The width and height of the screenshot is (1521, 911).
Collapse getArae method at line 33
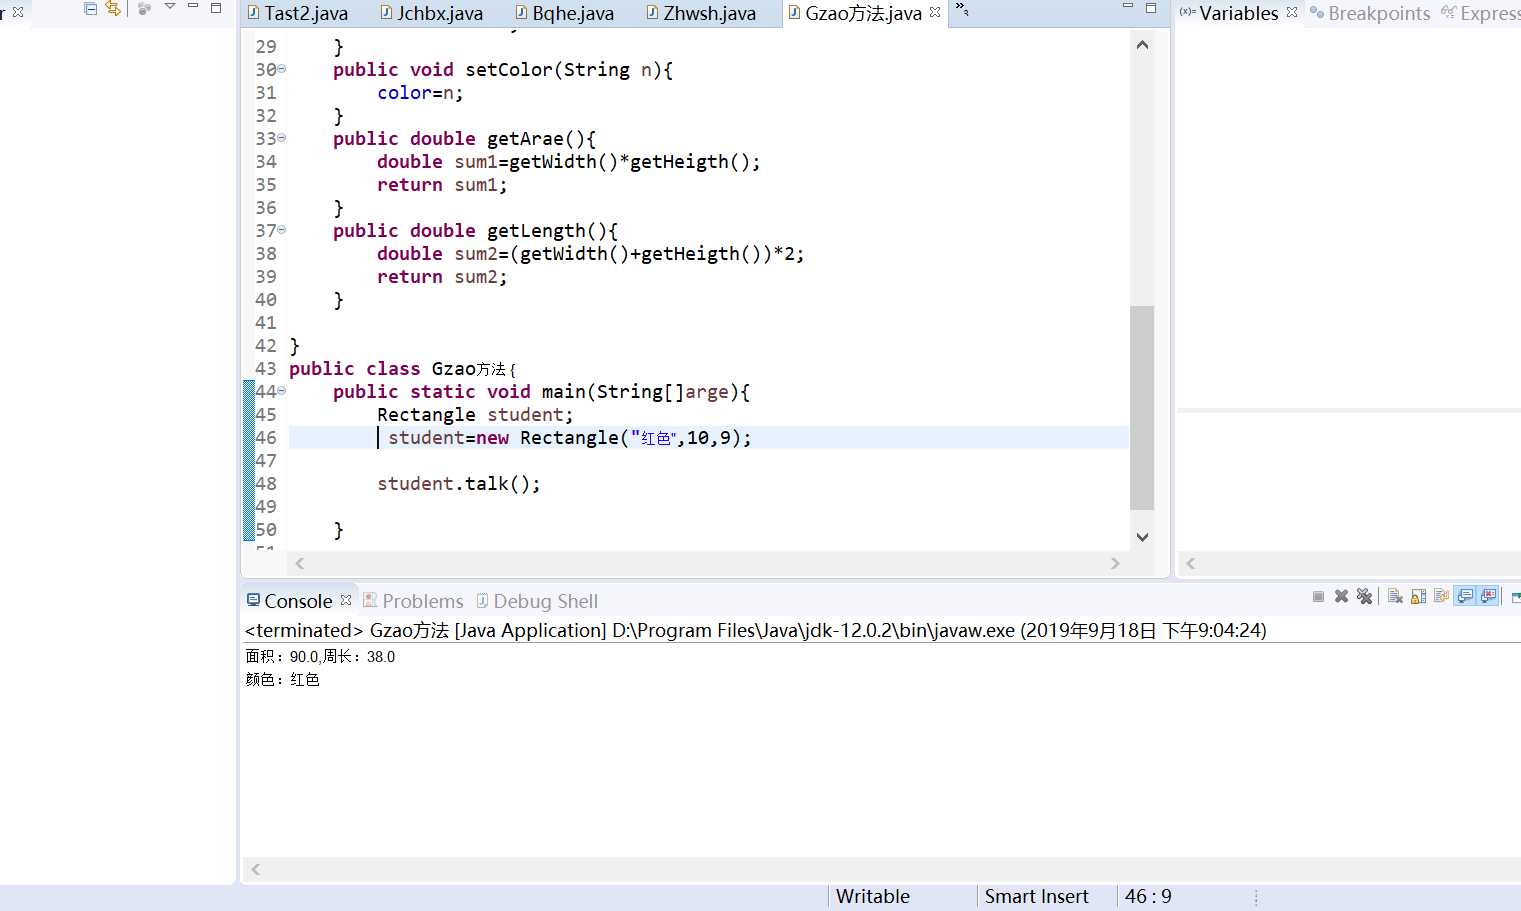(282, 138)
